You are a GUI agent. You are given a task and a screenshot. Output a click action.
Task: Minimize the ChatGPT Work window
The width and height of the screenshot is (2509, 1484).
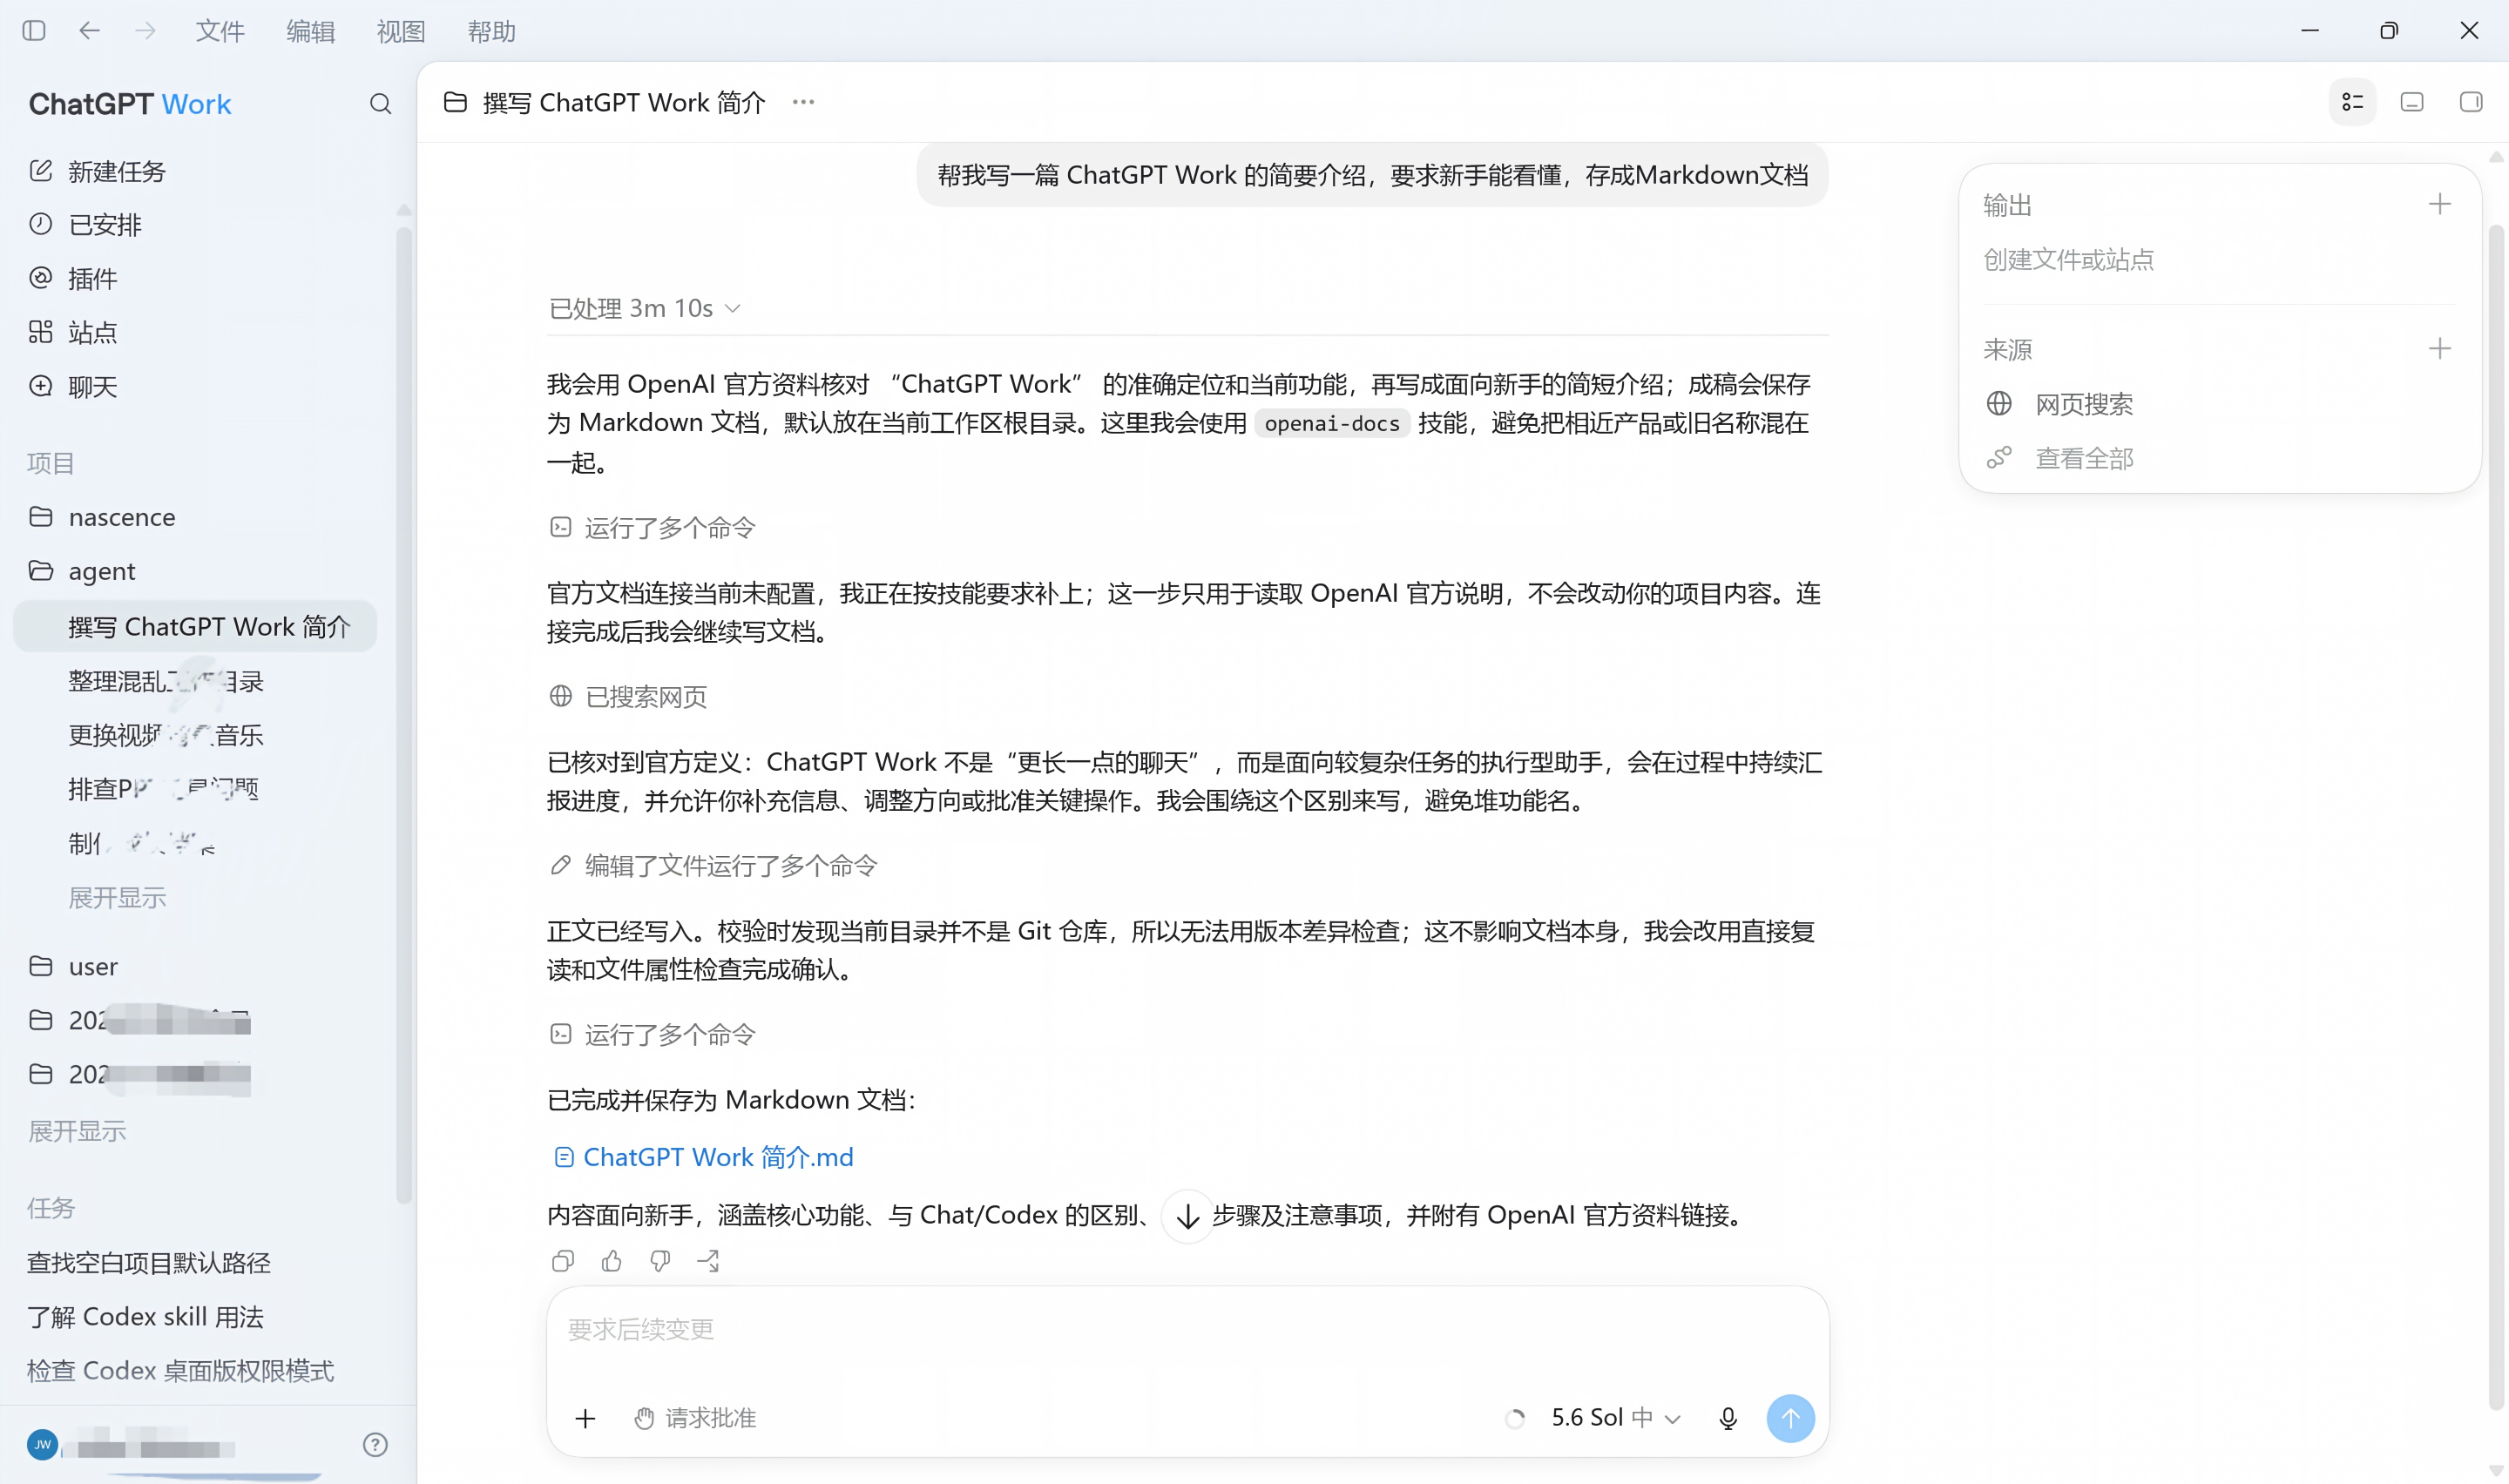(2310, 31)
